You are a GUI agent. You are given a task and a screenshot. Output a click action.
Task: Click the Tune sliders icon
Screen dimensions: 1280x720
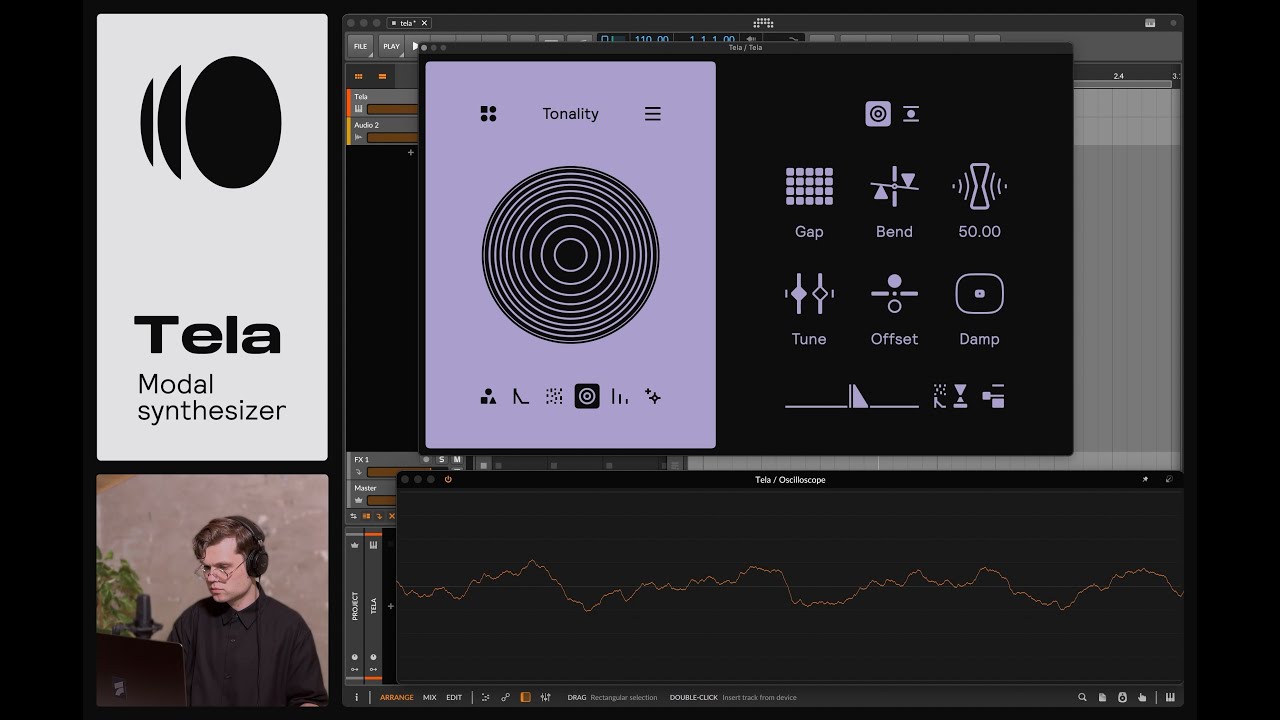[x=809, y=294]
